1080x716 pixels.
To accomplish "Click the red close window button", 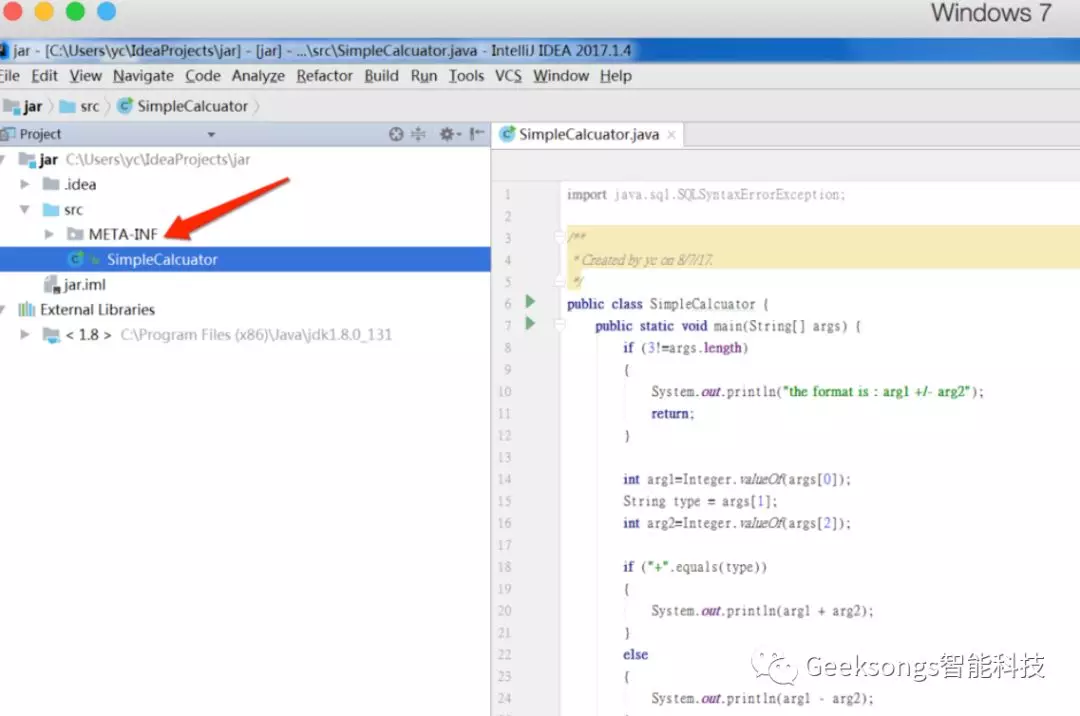I will pos(13,11).
